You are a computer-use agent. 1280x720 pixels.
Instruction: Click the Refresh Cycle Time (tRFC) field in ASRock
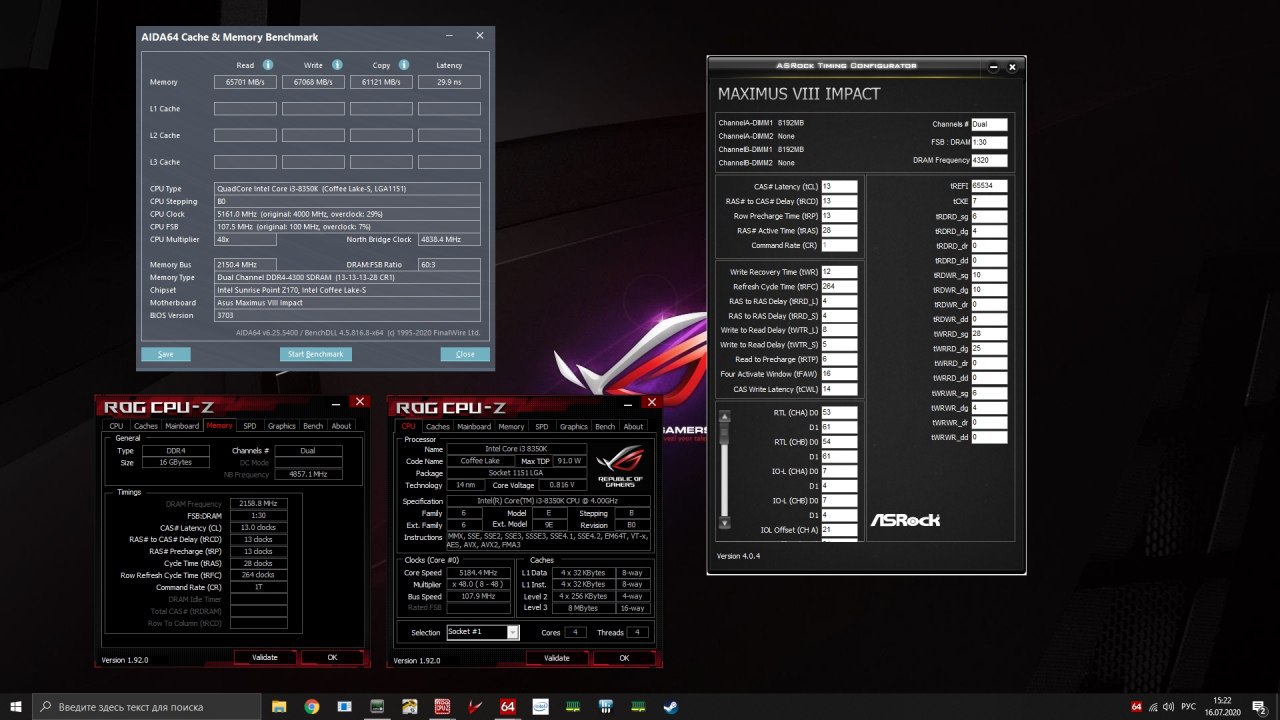[x=840, y=287]
